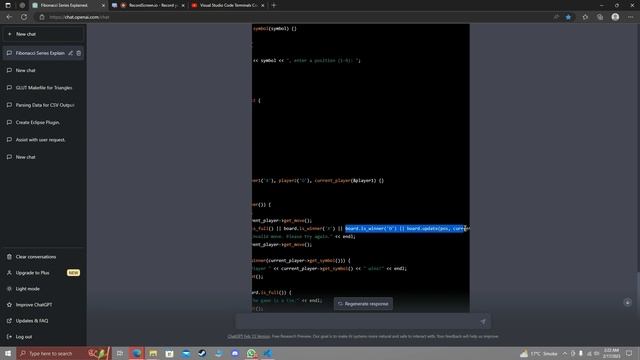Open notifications center in taskbar
640x360 pixels.
[x=629, y=353]
